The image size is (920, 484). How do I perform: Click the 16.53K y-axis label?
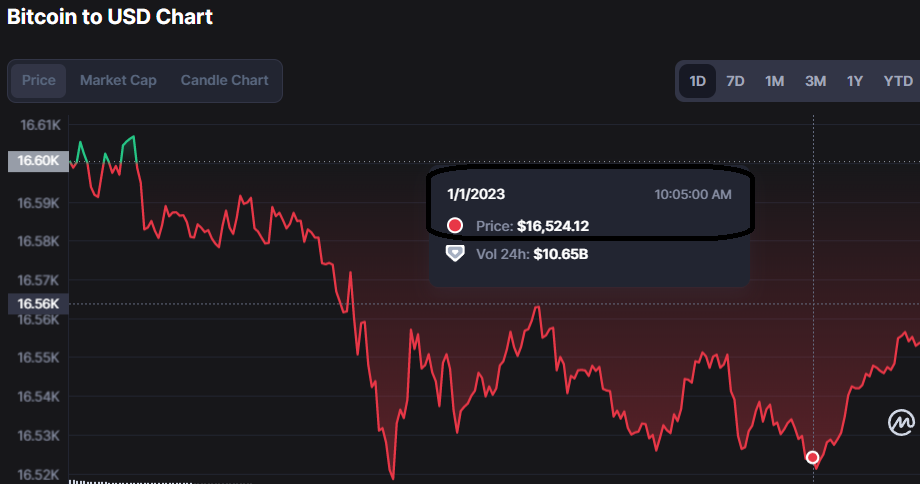point(38,436)
